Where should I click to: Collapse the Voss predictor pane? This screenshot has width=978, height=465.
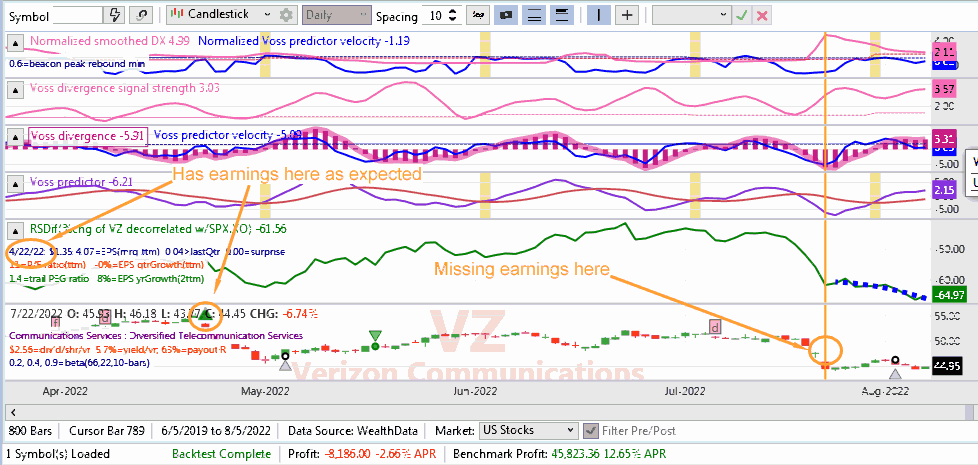coord(15,183)
